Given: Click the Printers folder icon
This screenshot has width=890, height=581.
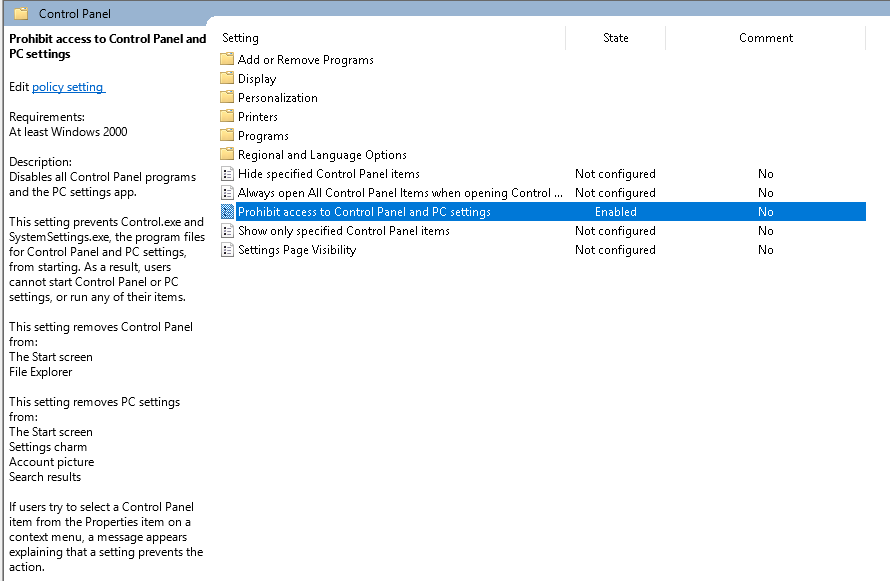Looking at the screenshot, I should 227,117.
